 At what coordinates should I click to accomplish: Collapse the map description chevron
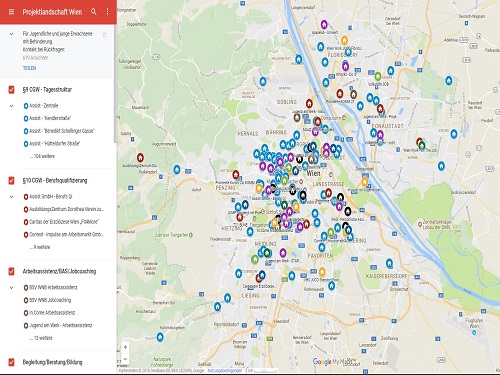pos(11,34)
